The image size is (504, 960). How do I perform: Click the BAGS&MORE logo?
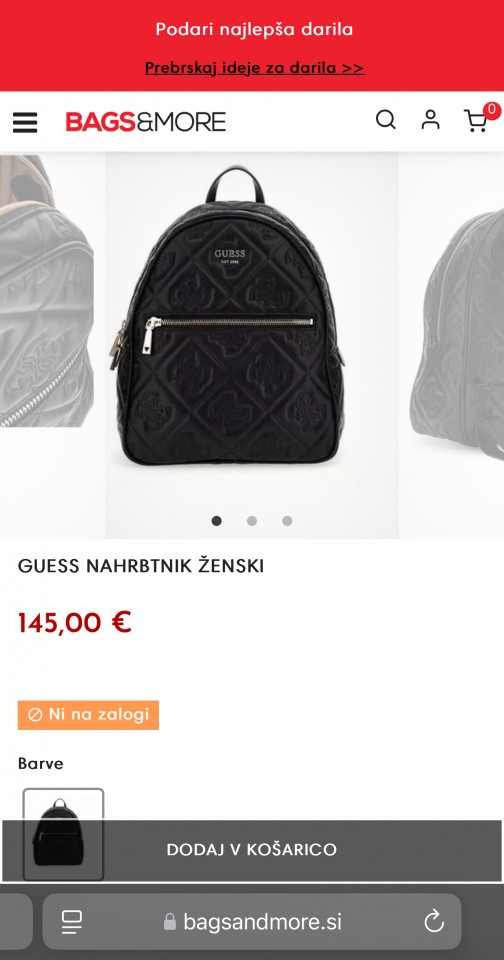point(146,121)
